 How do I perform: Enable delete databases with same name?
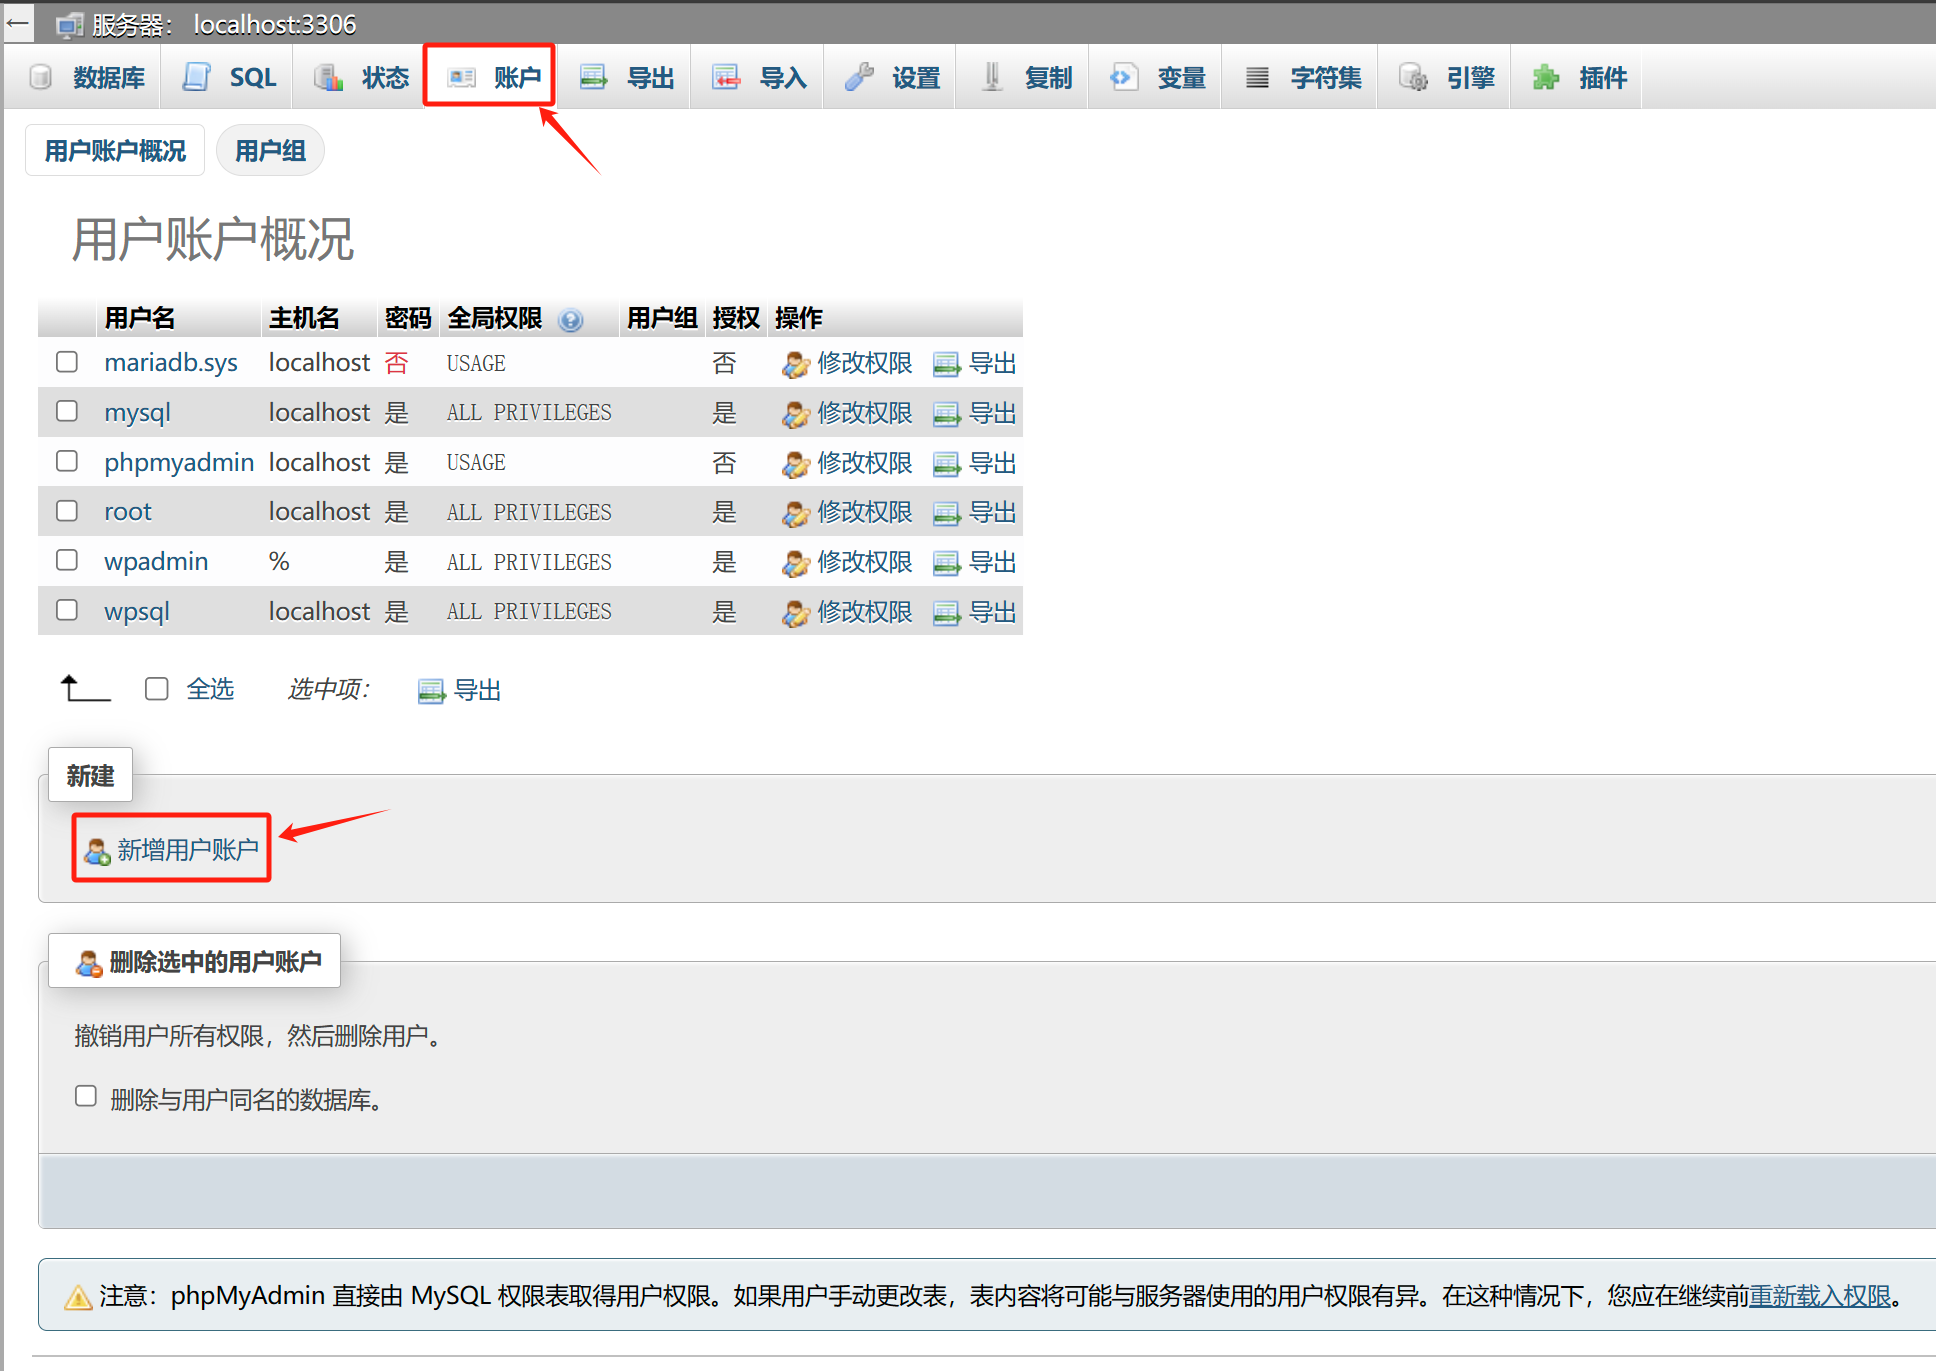coord(86,1096)
